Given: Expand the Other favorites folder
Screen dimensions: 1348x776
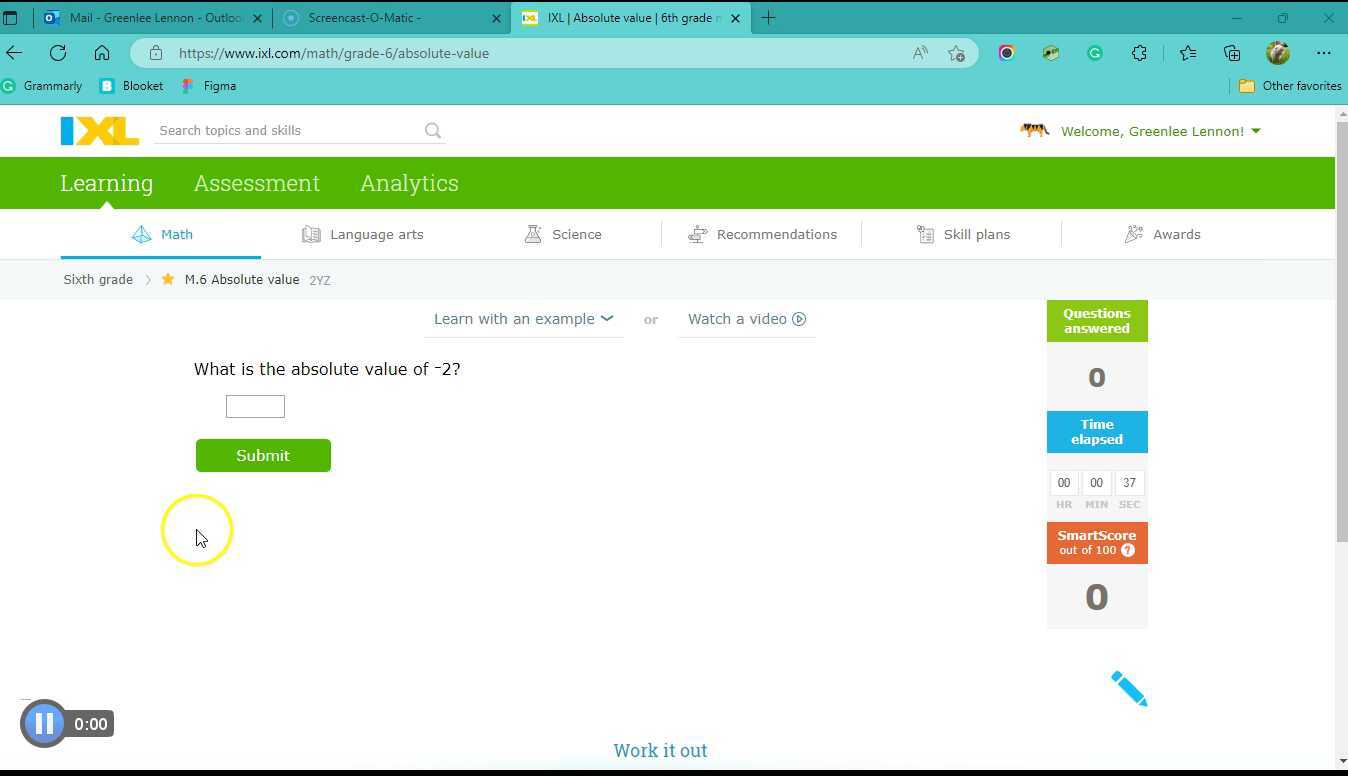Looking at the screenshot, I should (x=1290, y=86).
